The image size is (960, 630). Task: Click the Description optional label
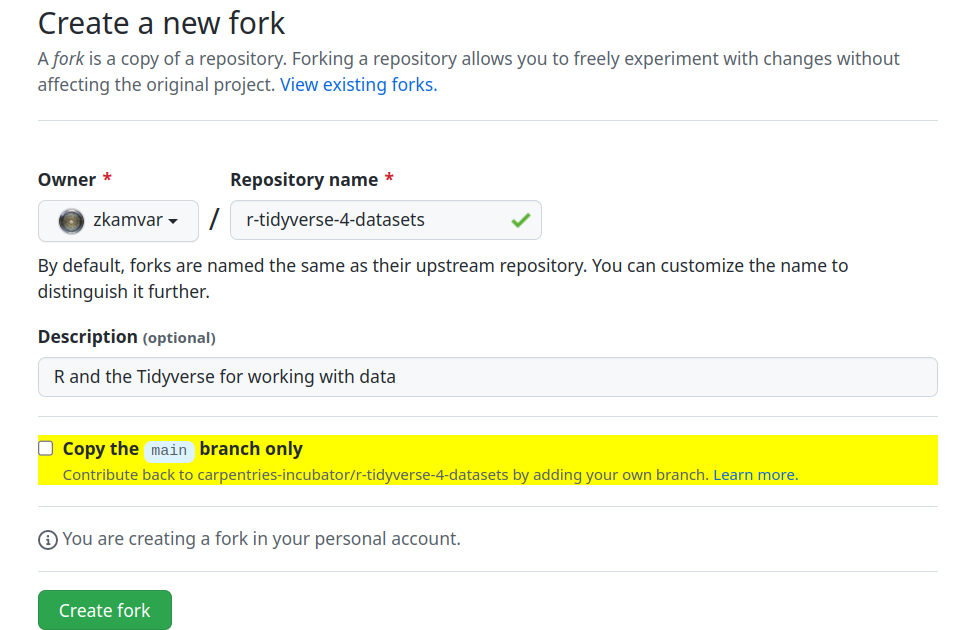tap(125, 337)
